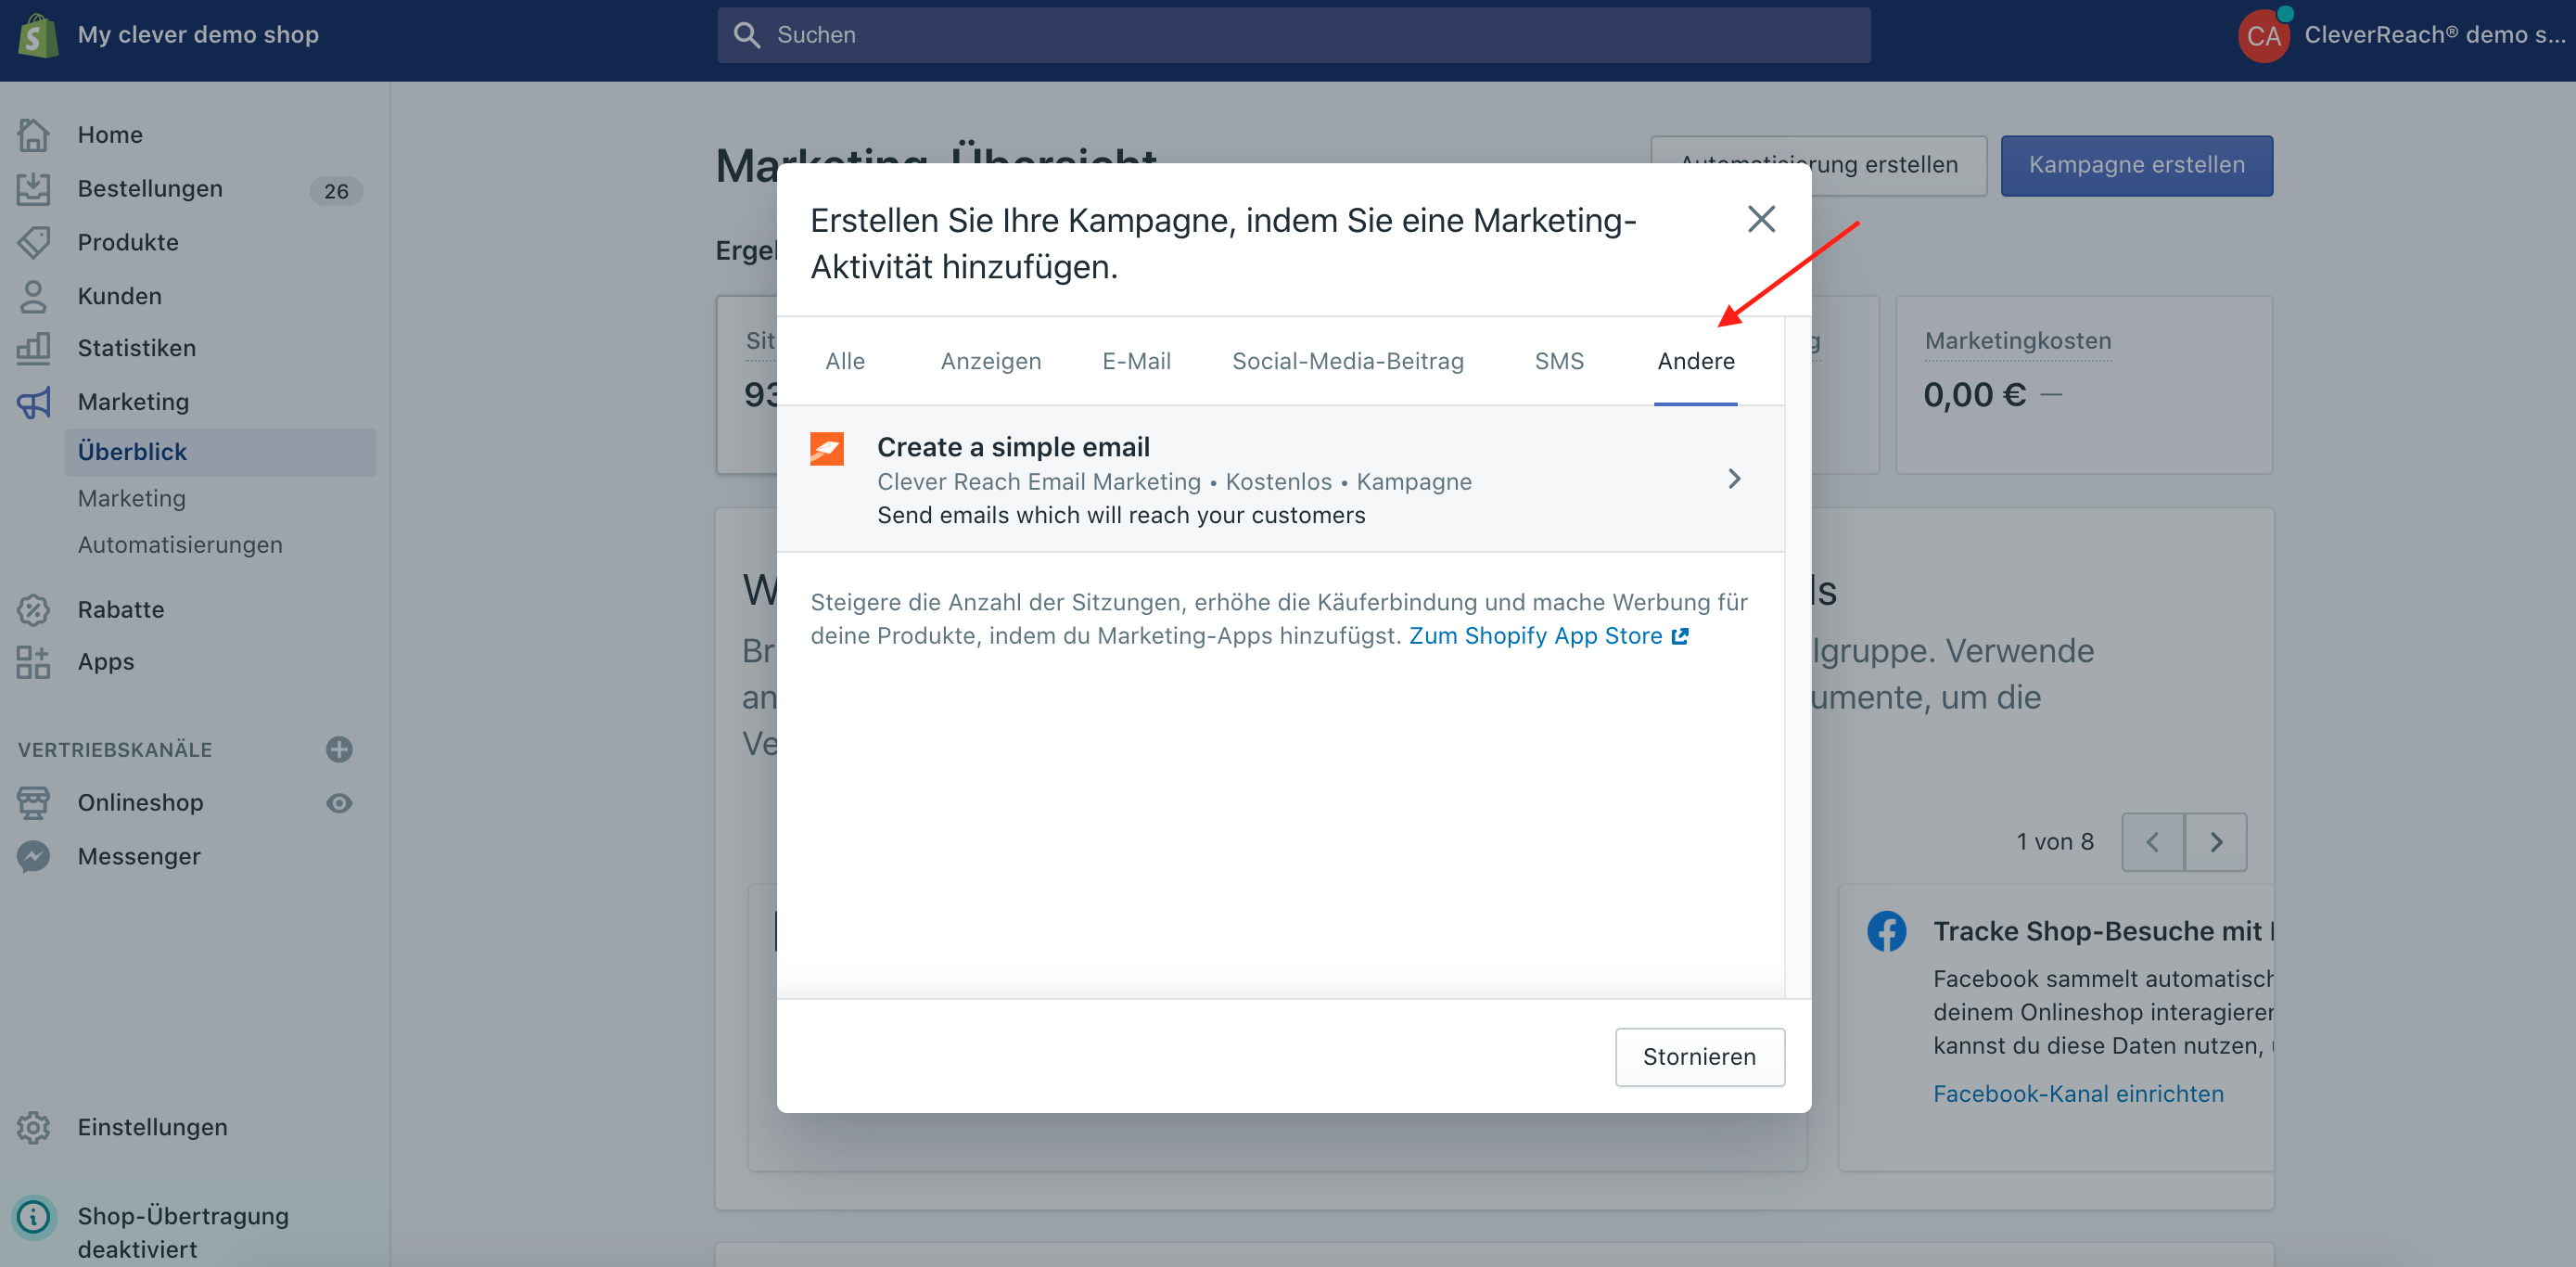Open Überblick in sidebar

220,452
